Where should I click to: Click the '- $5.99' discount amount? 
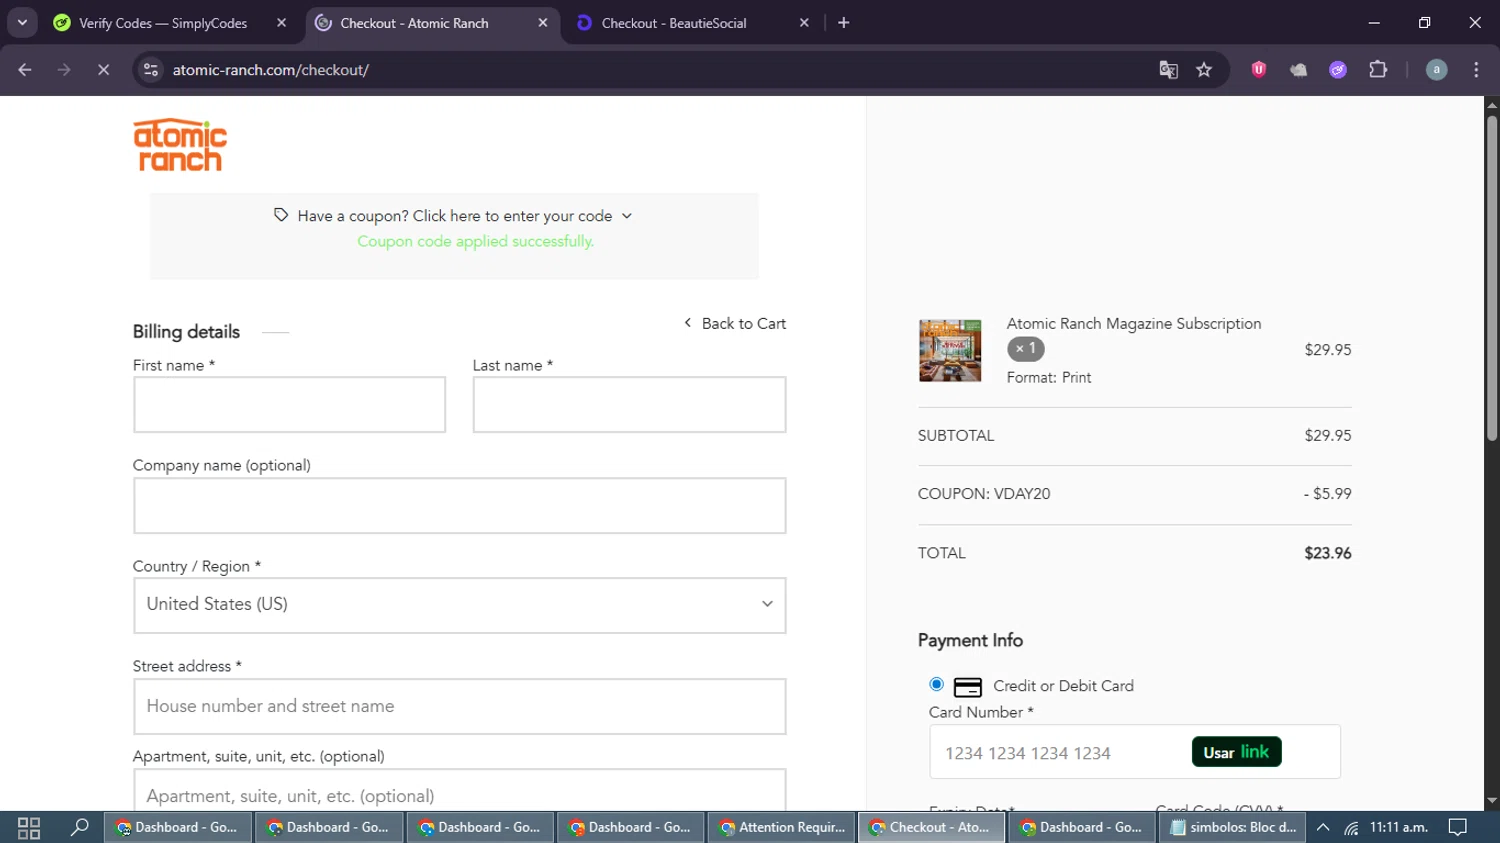(x=1328, y=494)
